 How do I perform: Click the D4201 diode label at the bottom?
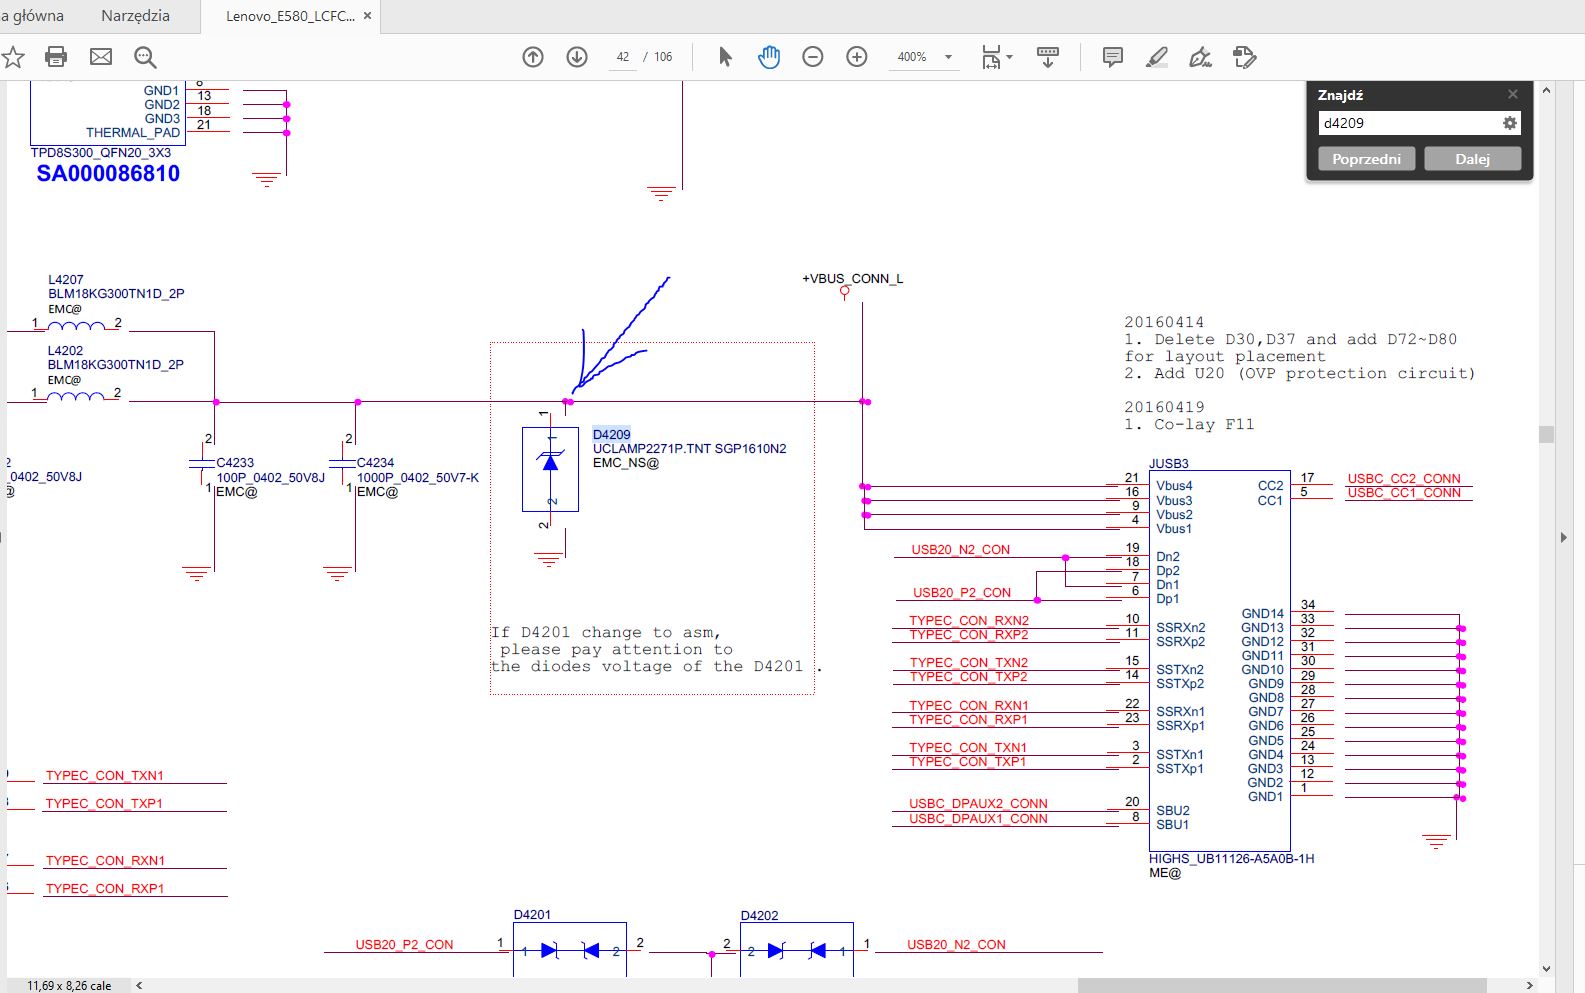(532, 915)
